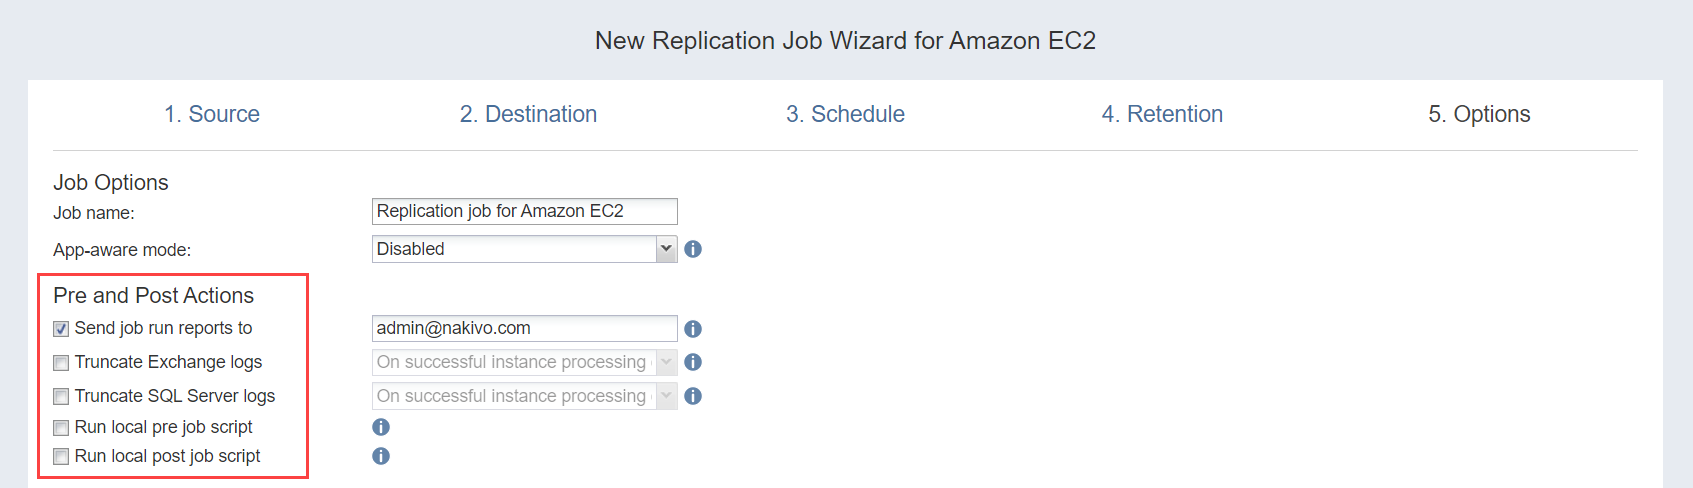Go to the Source wizard step
This screenshot has width=1693, height=488.
[212, 114]
